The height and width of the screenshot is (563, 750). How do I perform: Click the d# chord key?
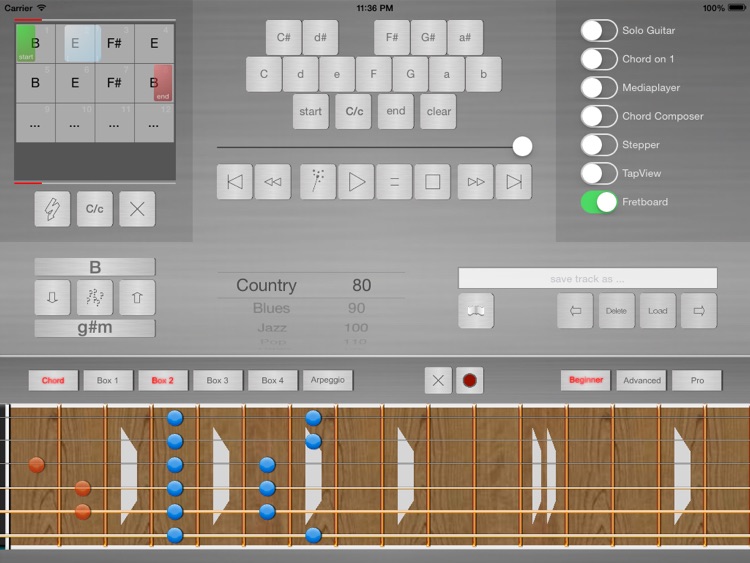tap(320, 37)
